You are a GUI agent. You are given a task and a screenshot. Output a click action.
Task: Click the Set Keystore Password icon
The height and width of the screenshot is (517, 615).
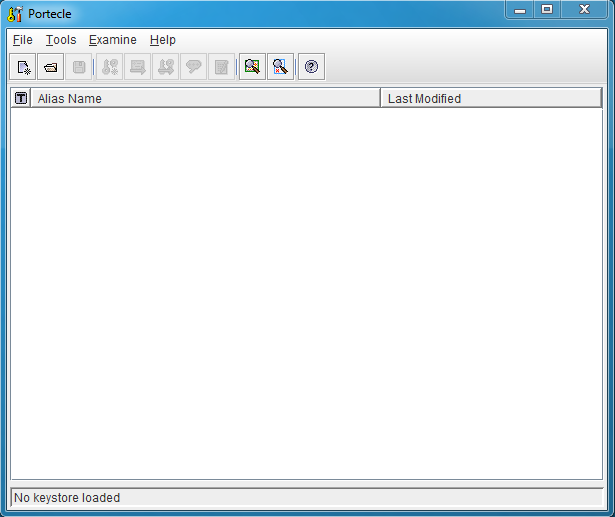pos(194,67)
